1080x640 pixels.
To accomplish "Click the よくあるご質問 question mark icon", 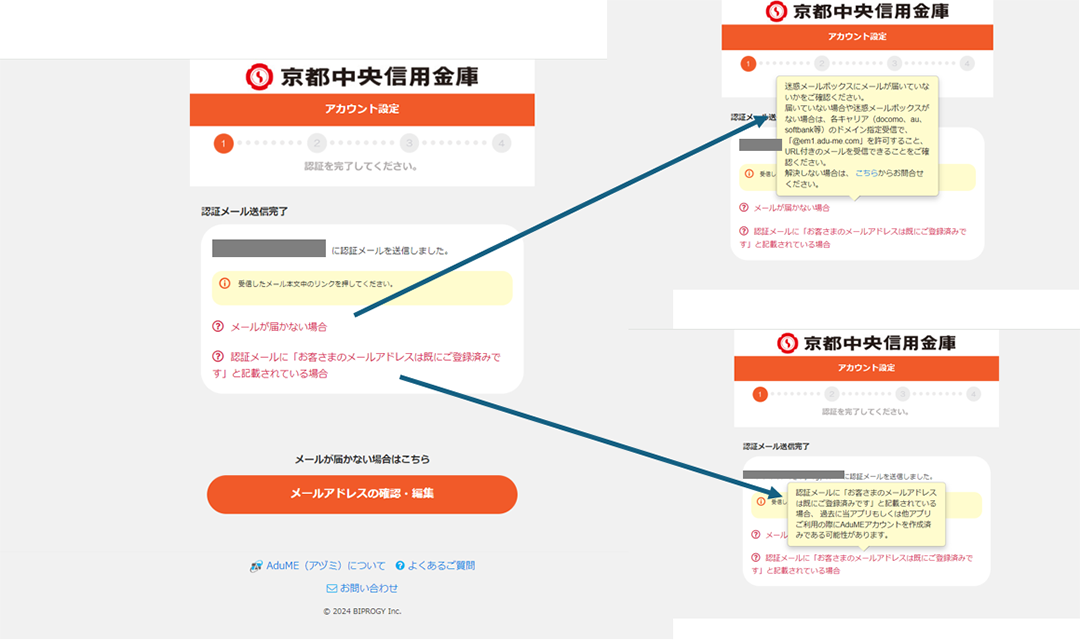I will point(400,566).
